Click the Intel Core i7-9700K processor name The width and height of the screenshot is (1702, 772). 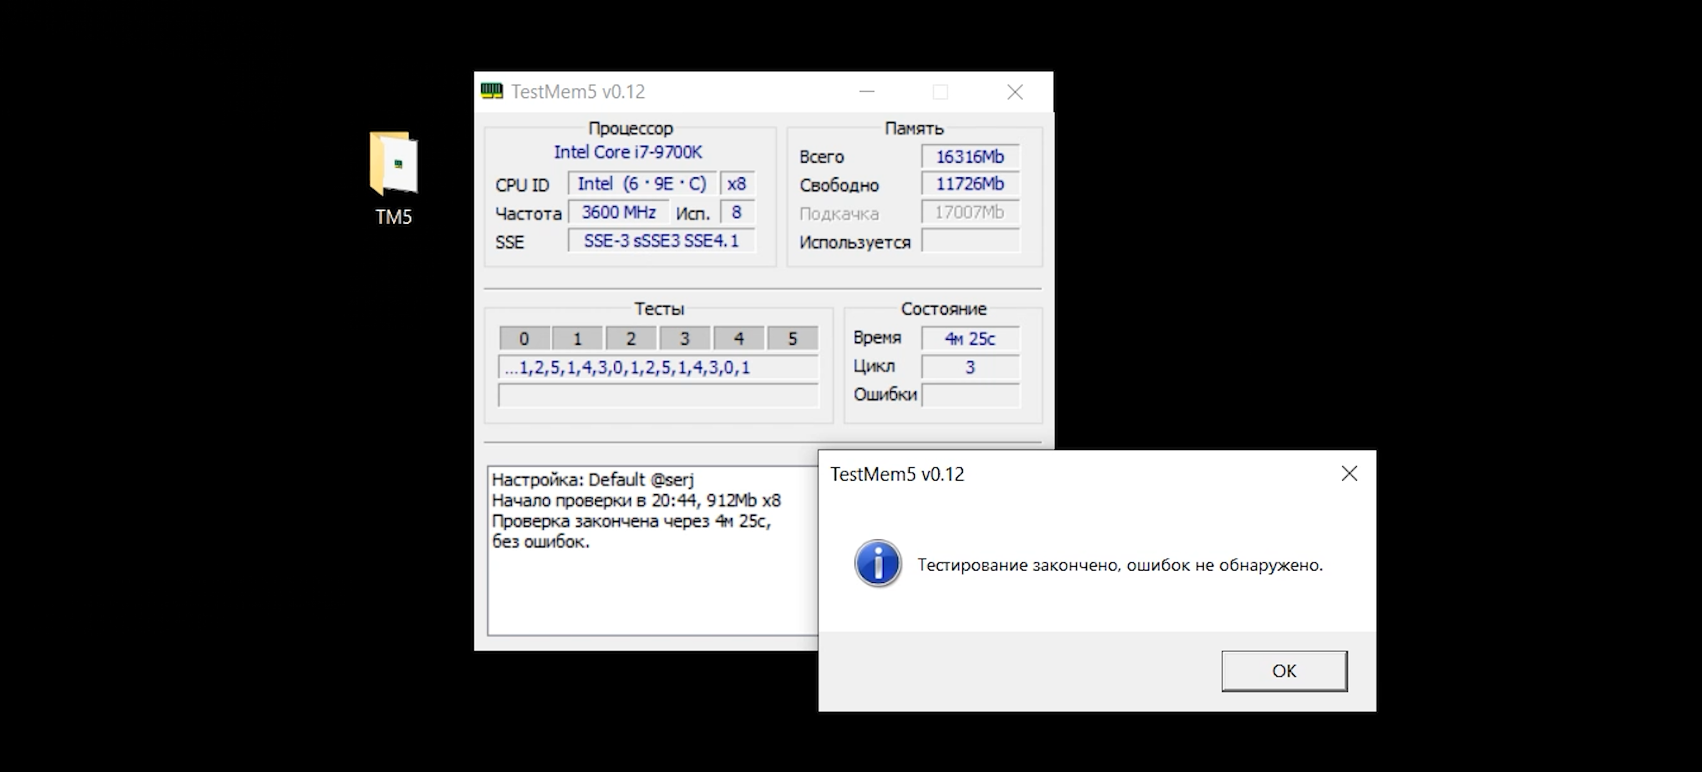click(628, 152)
